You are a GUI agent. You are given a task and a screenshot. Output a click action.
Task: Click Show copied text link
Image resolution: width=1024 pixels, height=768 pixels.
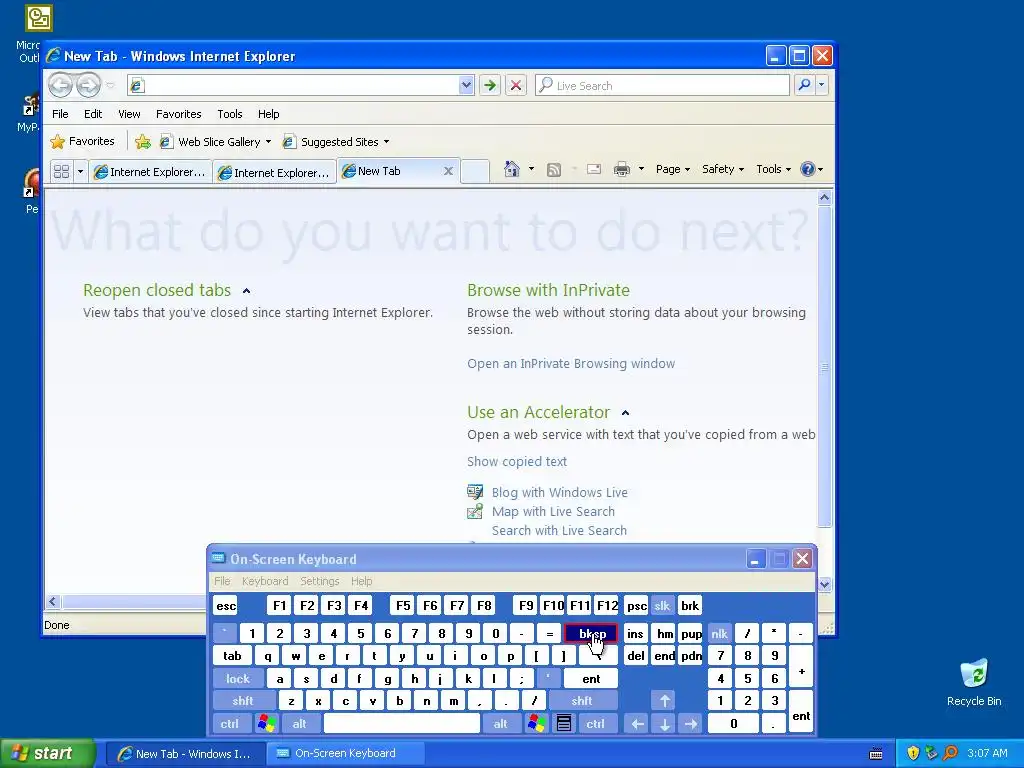click(x=517, y=462)
